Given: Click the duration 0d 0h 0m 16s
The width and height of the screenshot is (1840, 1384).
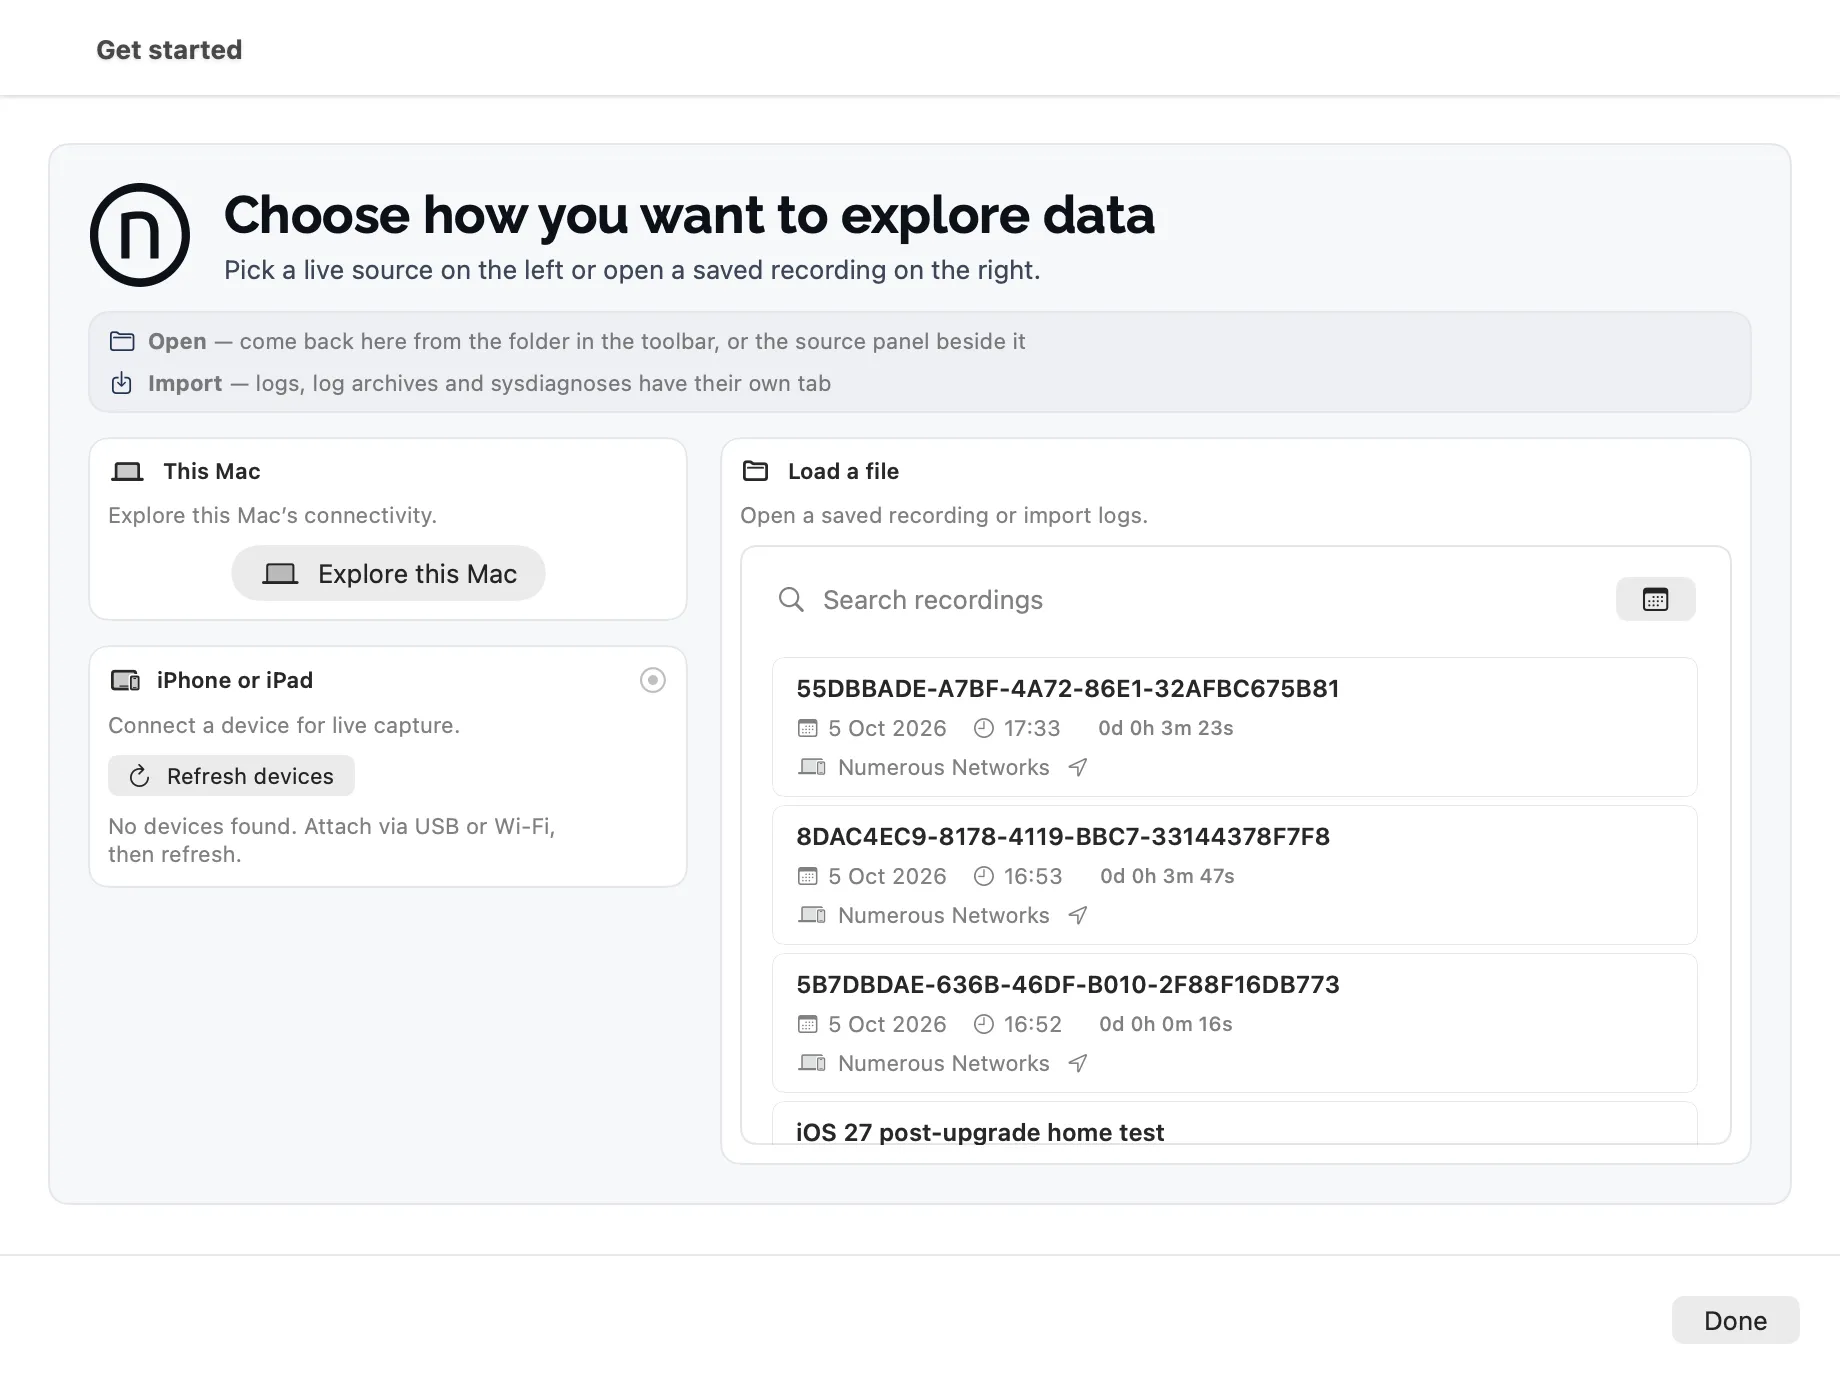Looking at the screenshot, I should click(1166, 1024).
